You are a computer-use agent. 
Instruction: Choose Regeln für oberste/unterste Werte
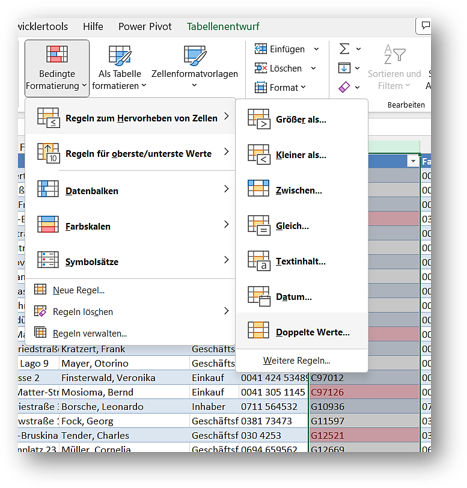[x=130, y=153]
